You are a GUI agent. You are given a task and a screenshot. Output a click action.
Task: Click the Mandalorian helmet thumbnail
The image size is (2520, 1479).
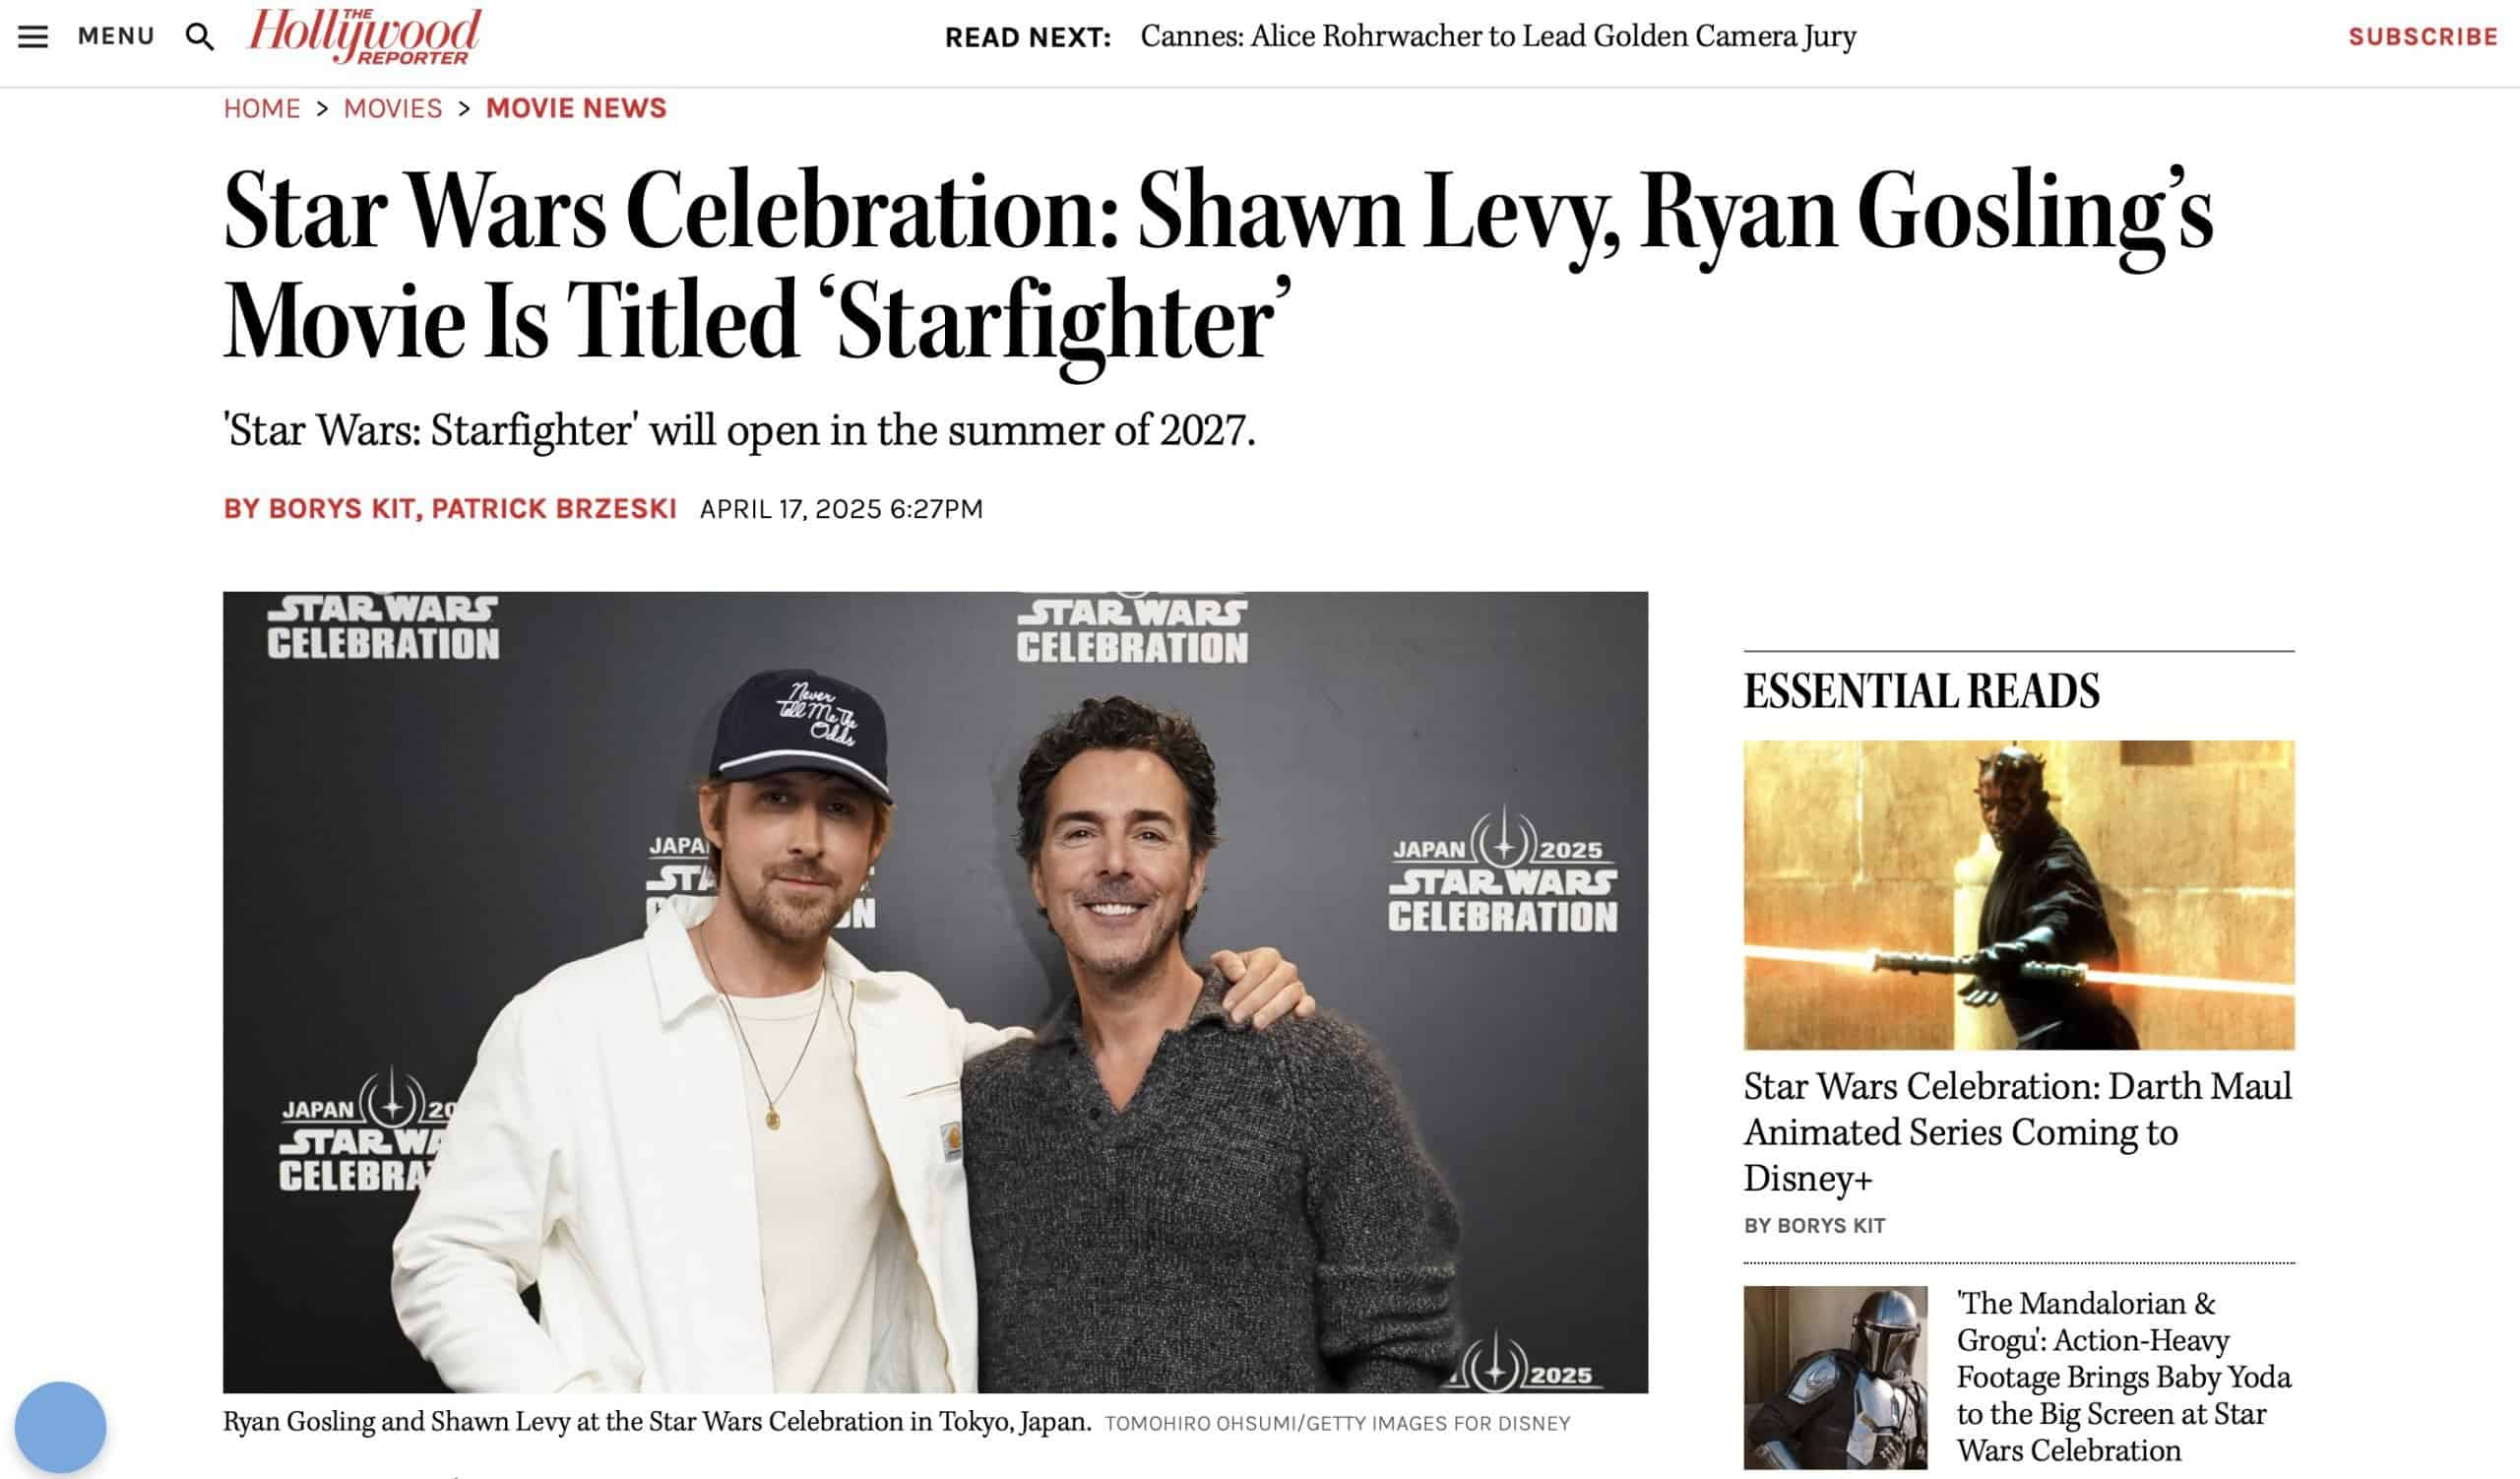[x=1835, y=1378]
